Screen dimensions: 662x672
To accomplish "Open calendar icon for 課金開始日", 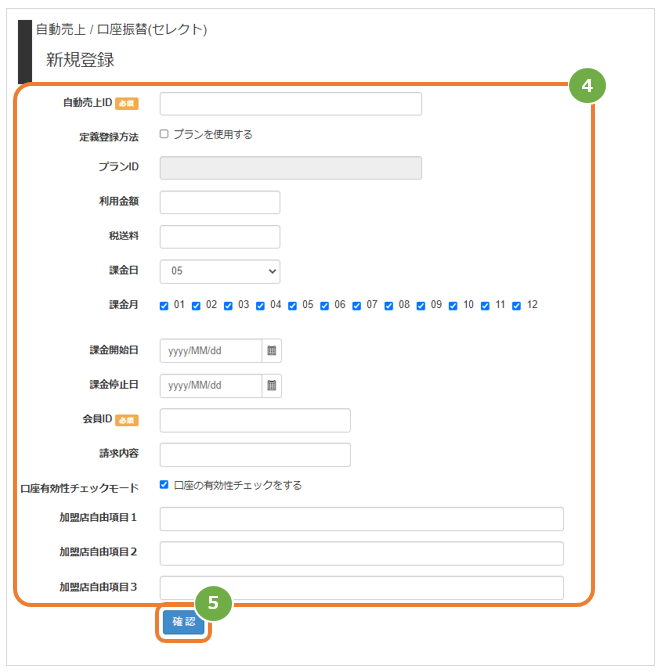I will [x=272, y=351].
